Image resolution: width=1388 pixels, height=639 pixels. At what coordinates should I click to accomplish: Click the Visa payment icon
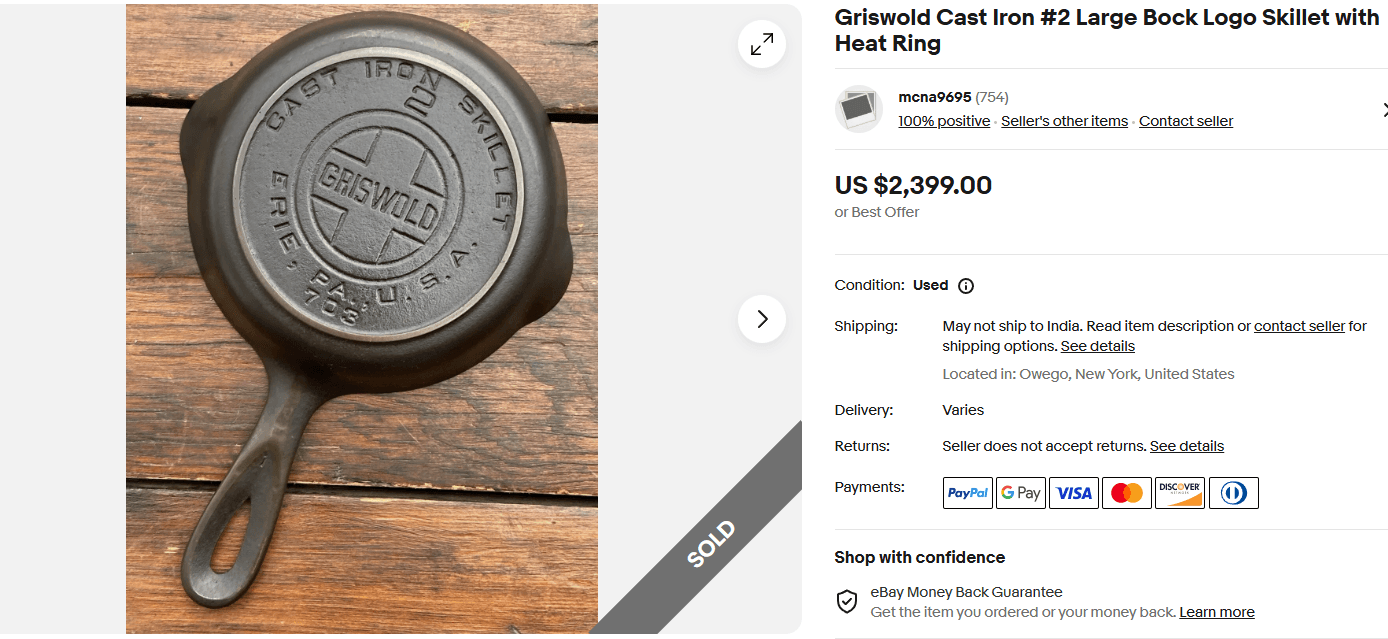coord(1073,492)
